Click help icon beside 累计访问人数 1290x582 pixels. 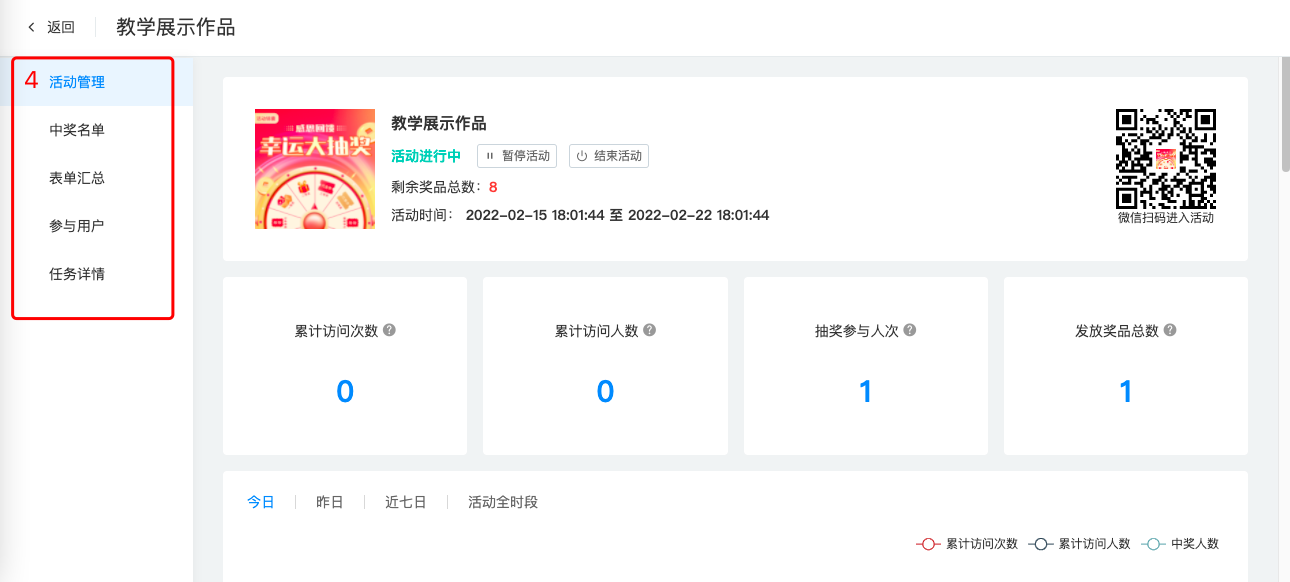coord(650,330)
